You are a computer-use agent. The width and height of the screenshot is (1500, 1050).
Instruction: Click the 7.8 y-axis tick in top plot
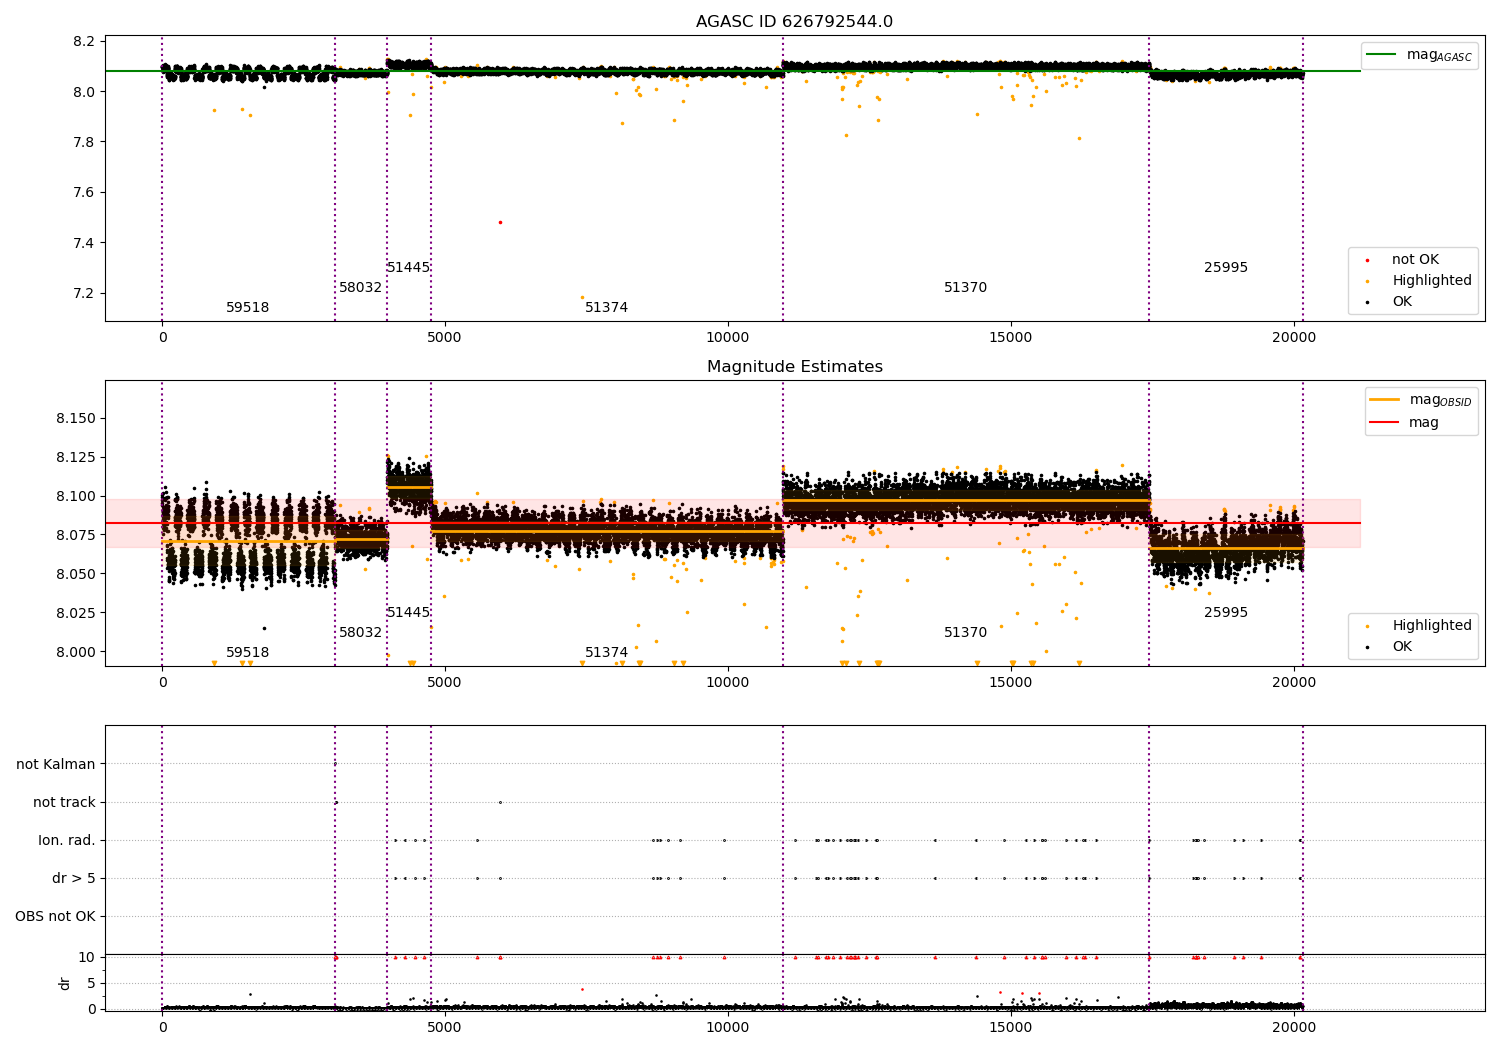pyautogui.click(x=85, y=143)
